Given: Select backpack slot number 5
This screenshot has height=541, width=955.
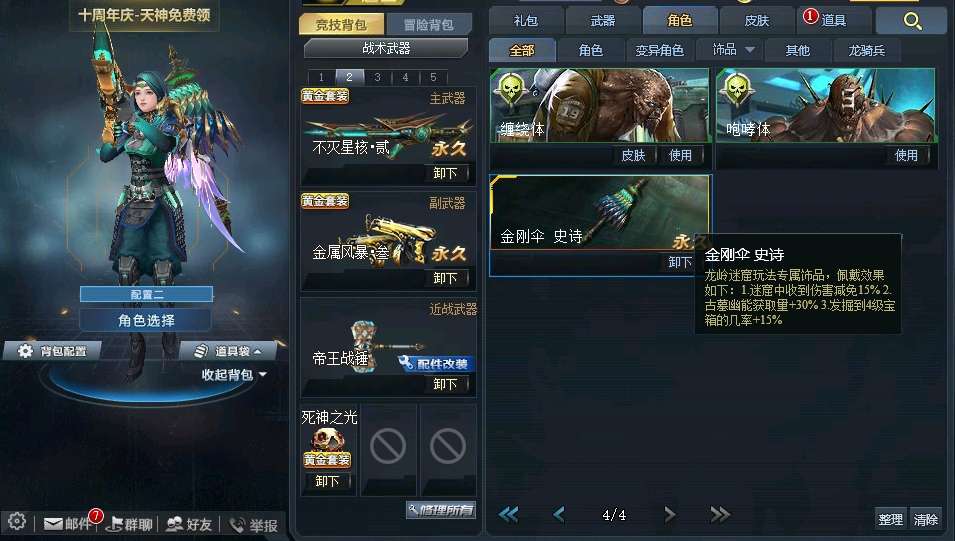Looking at the screenshot, I should point(434,77).
